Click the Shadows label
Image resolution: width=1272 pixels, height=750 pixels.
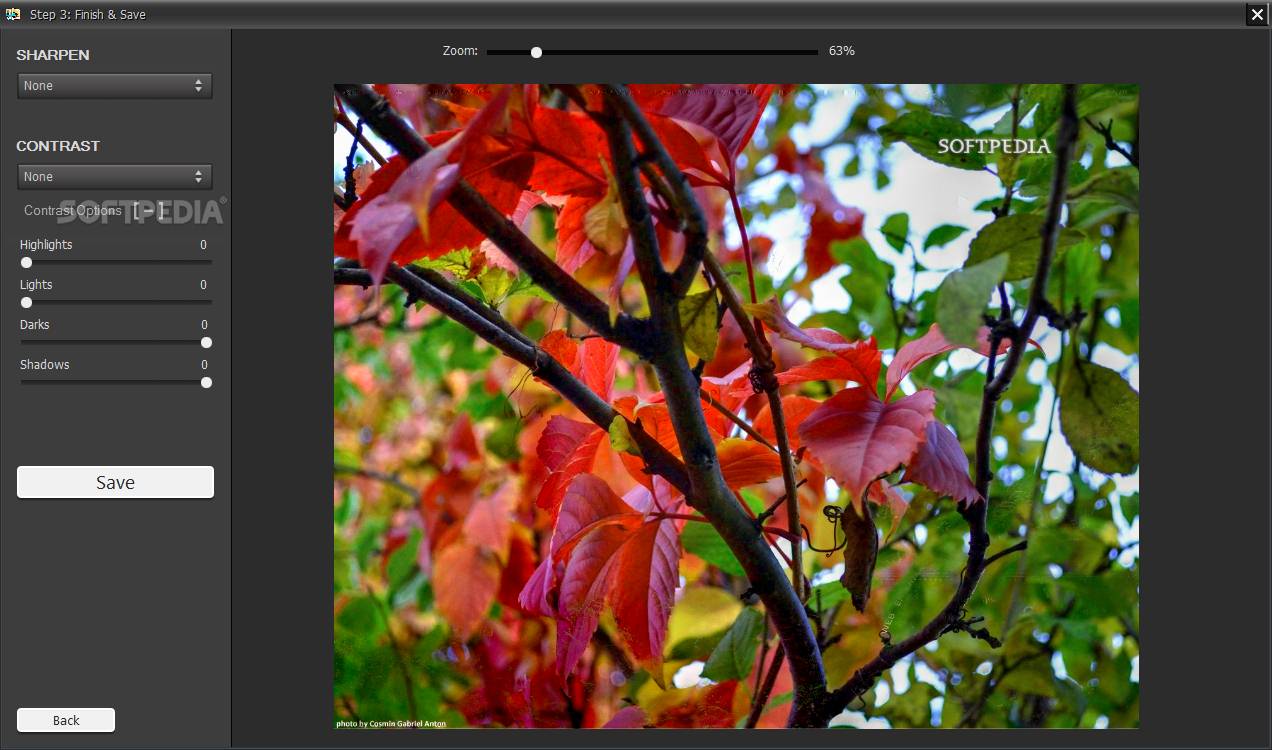[x=45, y=365]
